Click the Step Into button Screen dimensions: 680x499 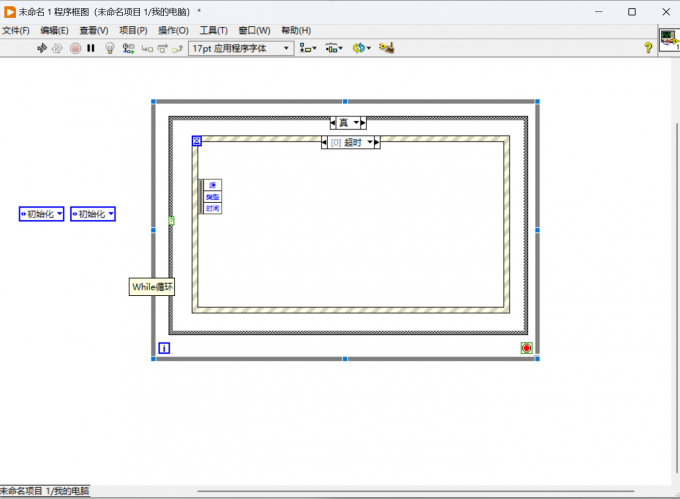pos(147,49)
